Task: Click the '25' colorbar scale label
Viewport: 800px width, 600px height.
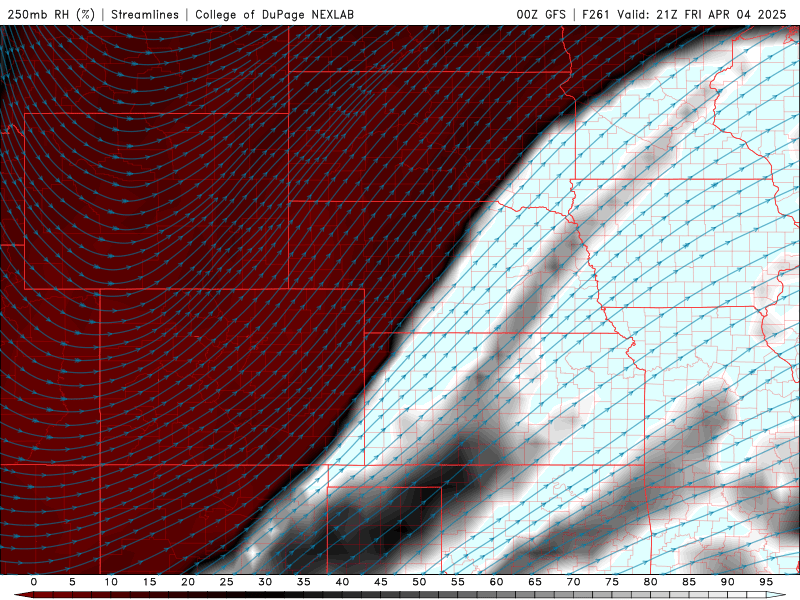Action: click(227, 582)
